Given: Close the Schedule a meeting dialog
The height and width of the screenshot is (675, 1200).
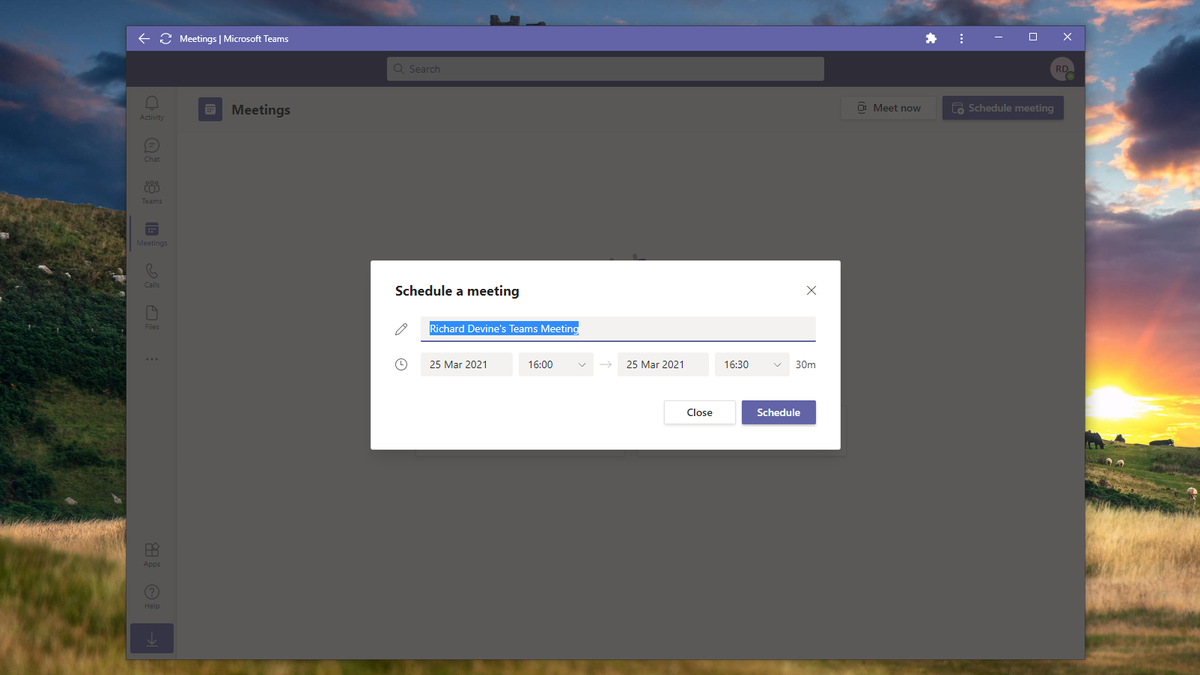Looking at the screenshot, I should point(811,291).
